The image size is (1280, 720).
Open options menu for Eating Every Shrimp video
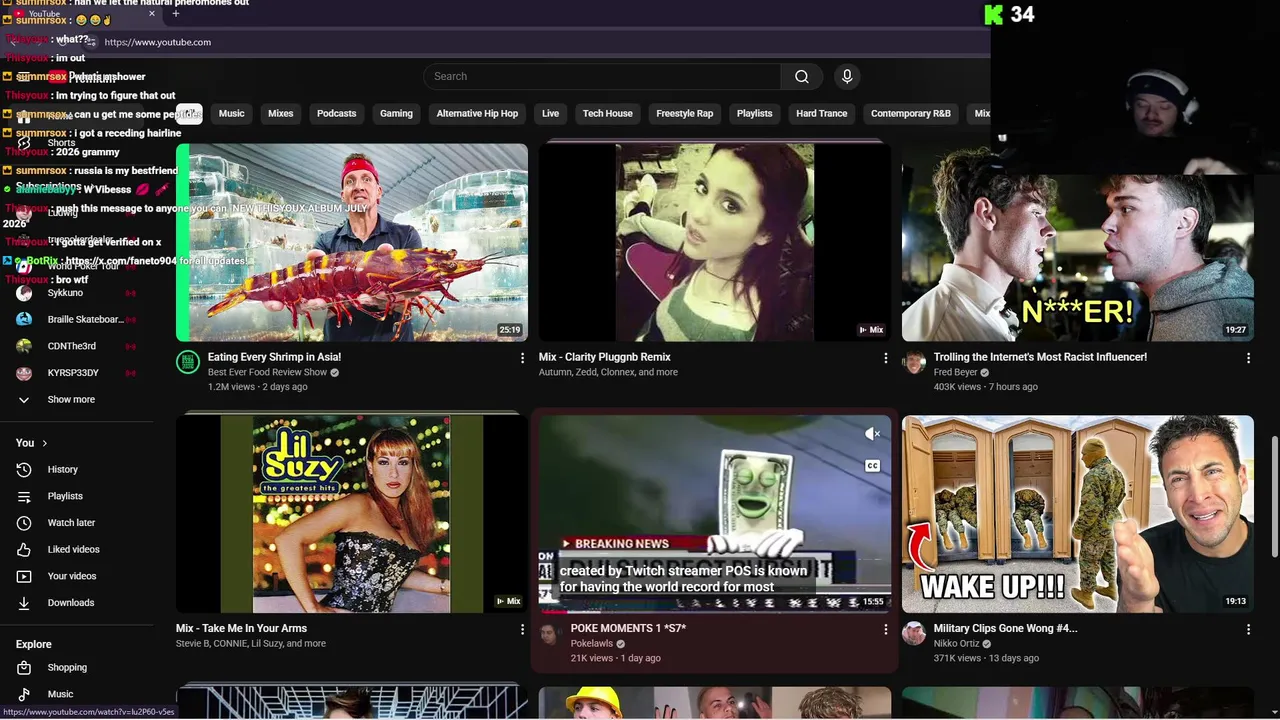tap(522, 358)
